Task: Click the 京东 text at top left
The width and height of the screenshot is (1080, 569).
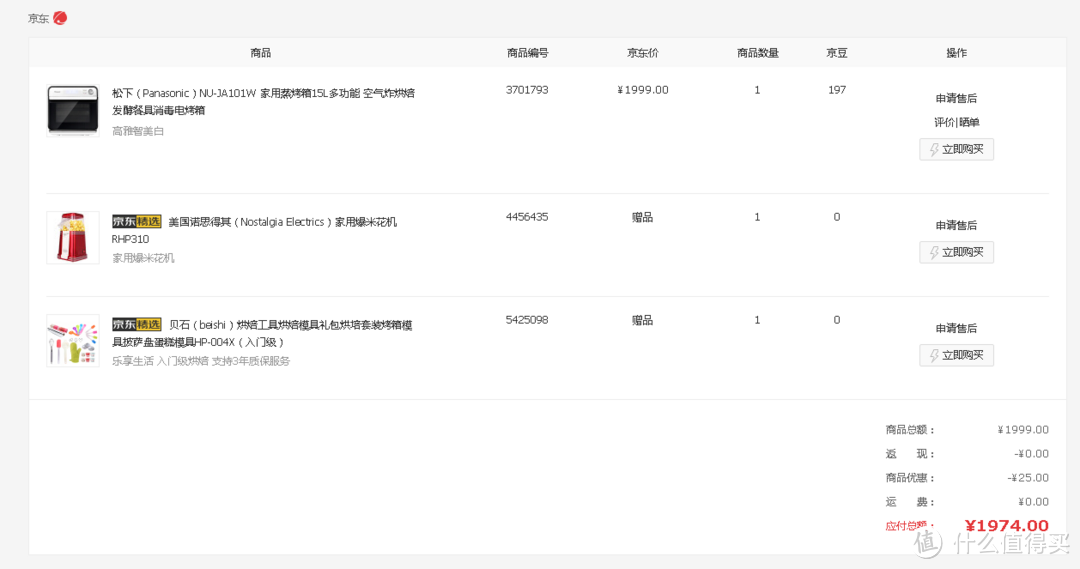Action: click(38, 19)
